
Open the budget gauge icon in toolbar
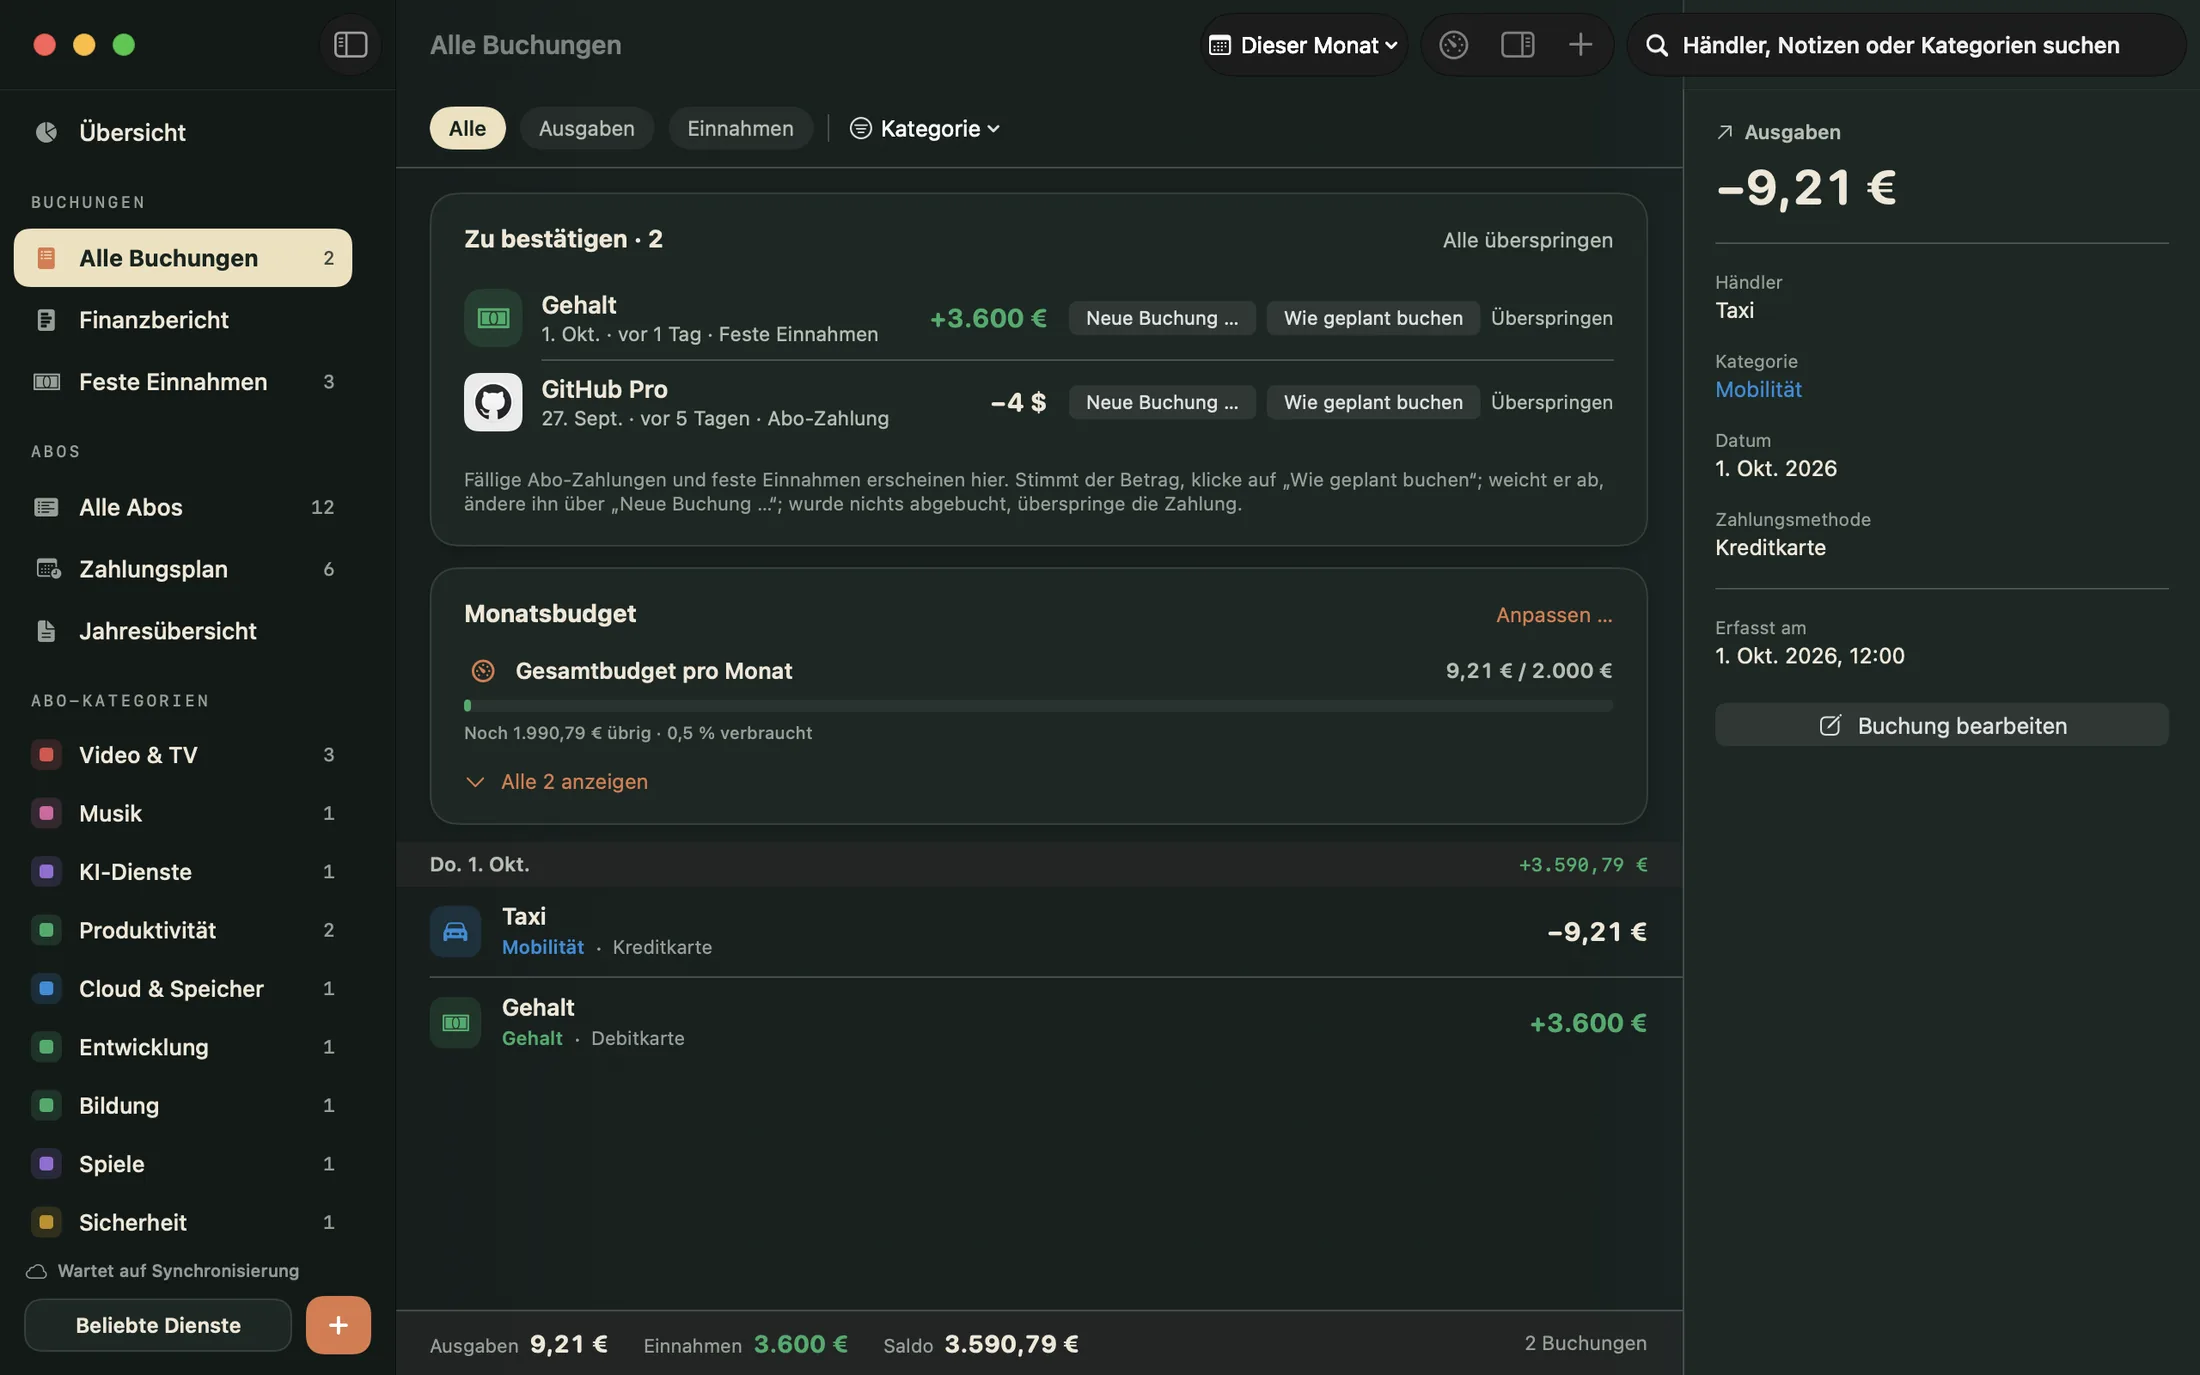(x=1453, y=45)
